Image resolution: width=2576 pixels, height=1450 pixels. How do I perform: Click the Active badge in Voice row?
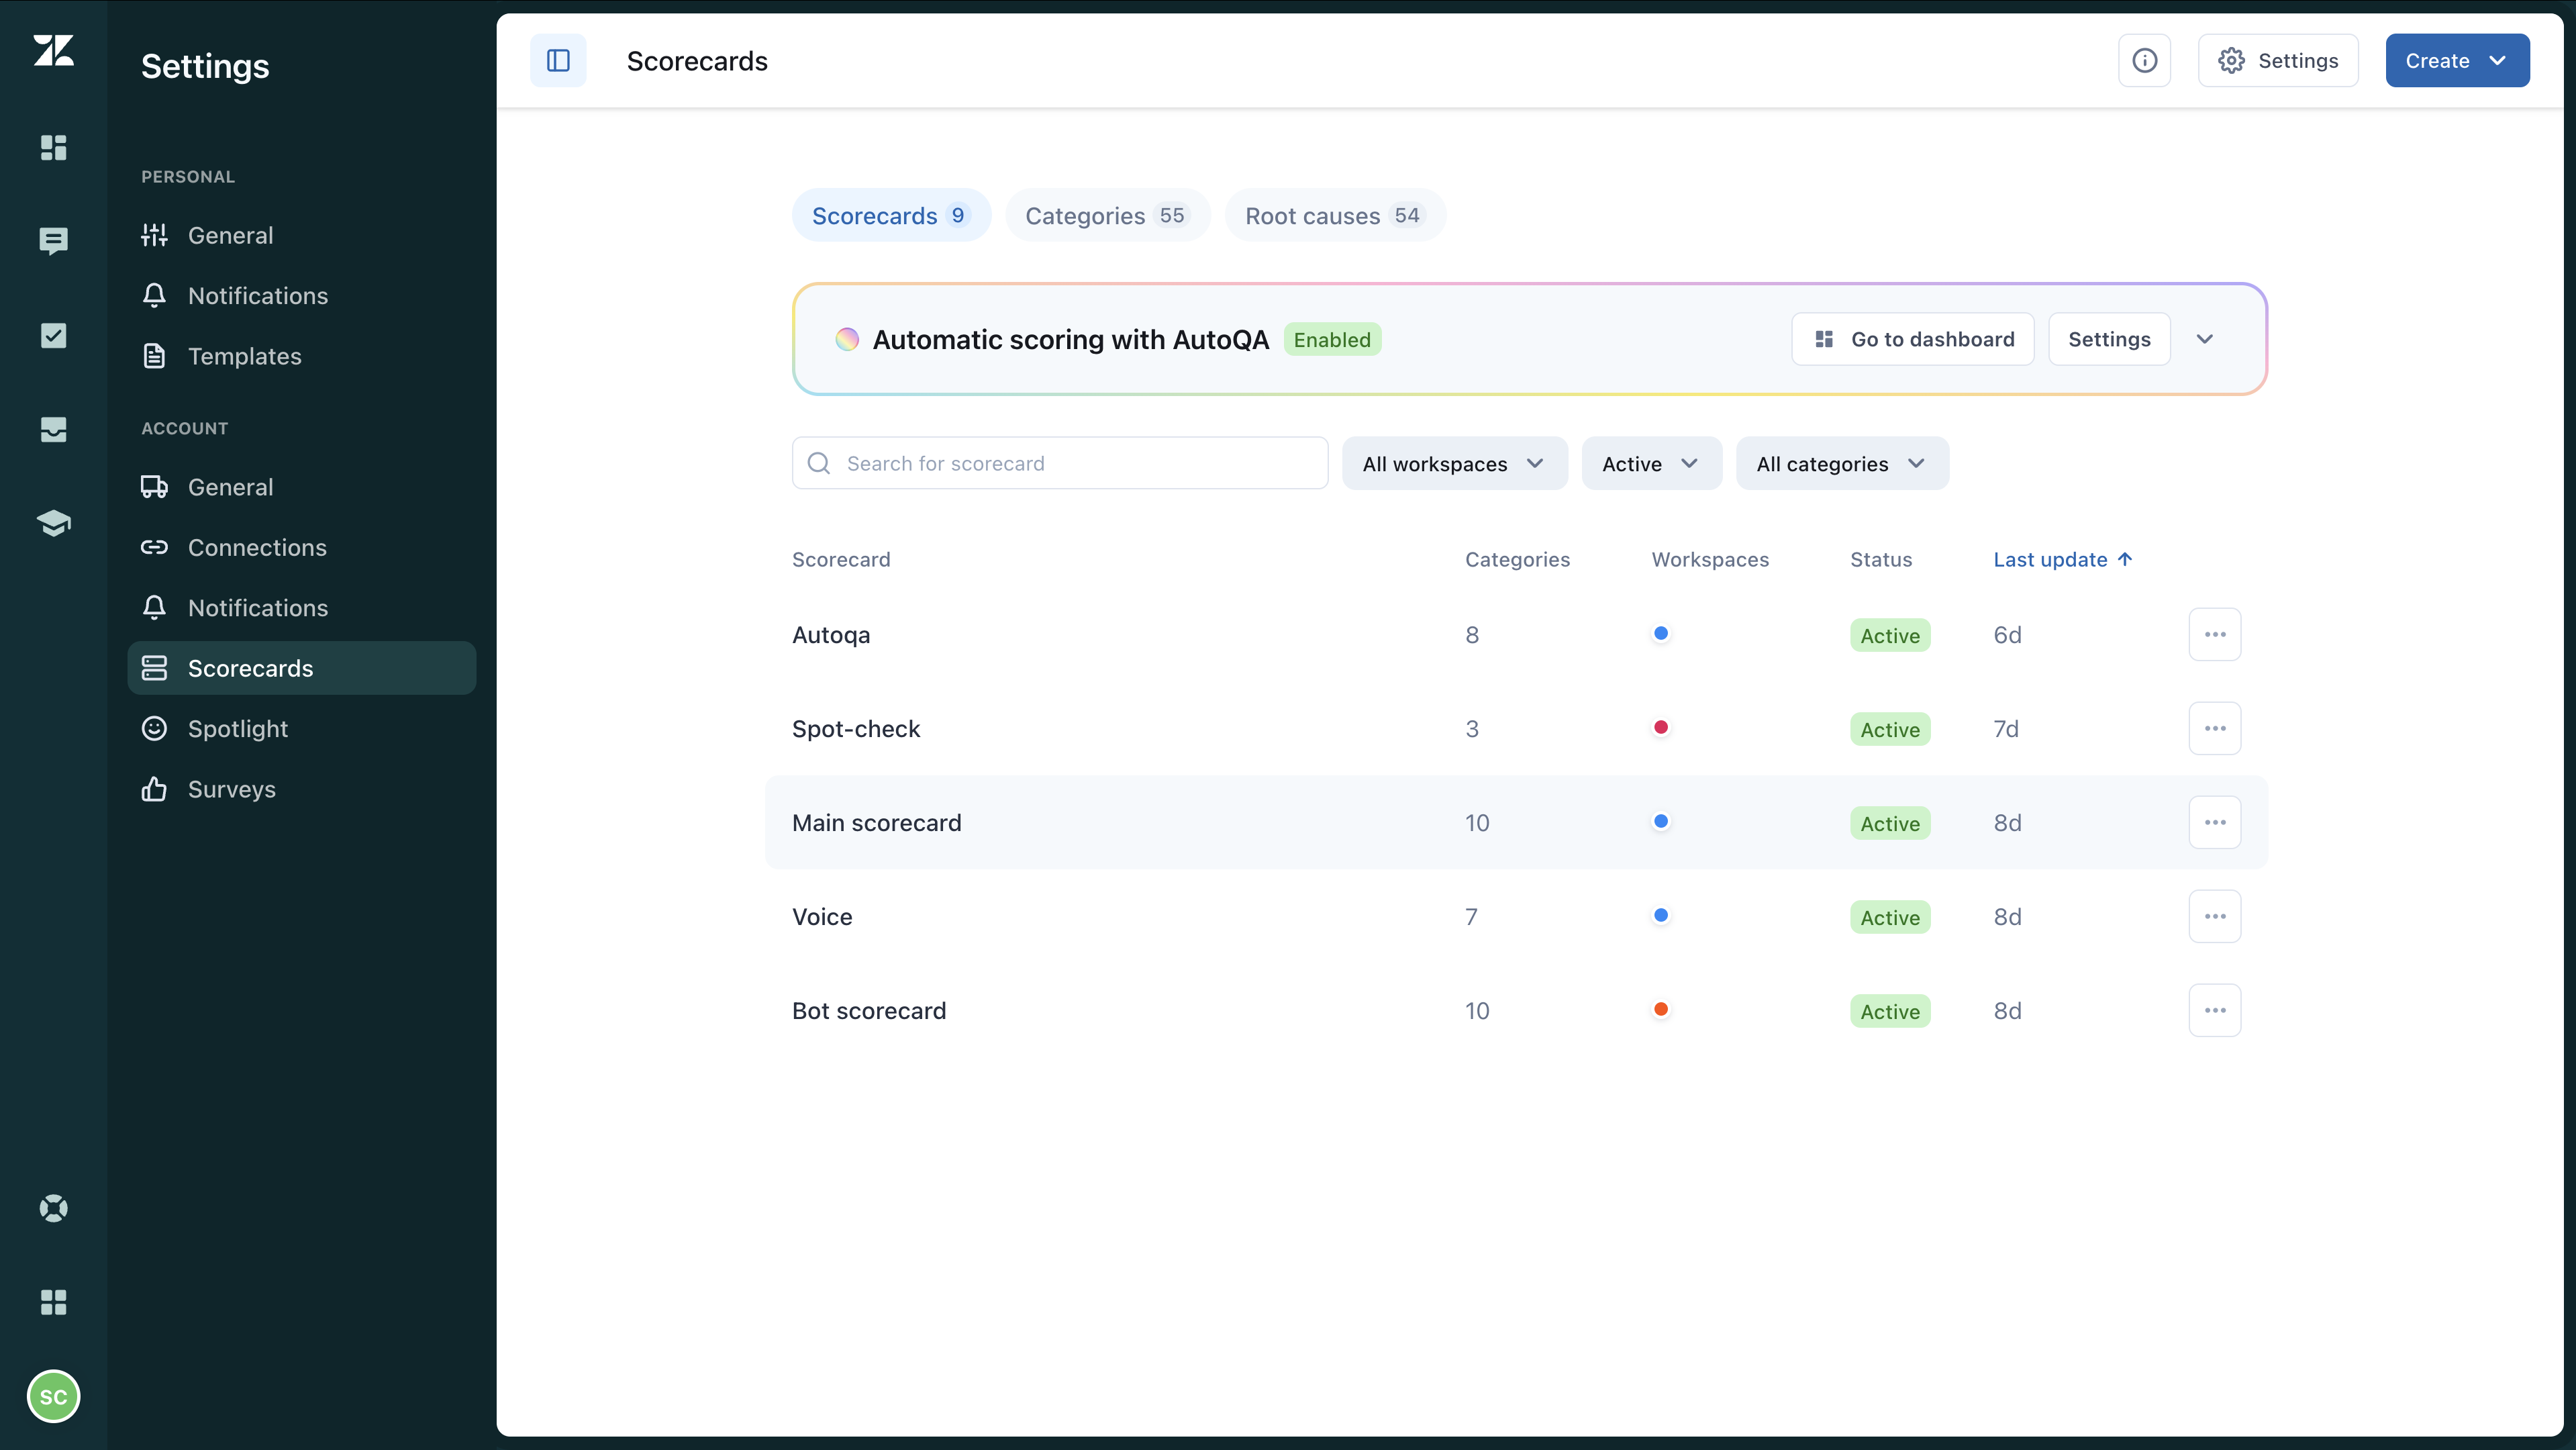pyautogui.click(x=1890, y=917)
